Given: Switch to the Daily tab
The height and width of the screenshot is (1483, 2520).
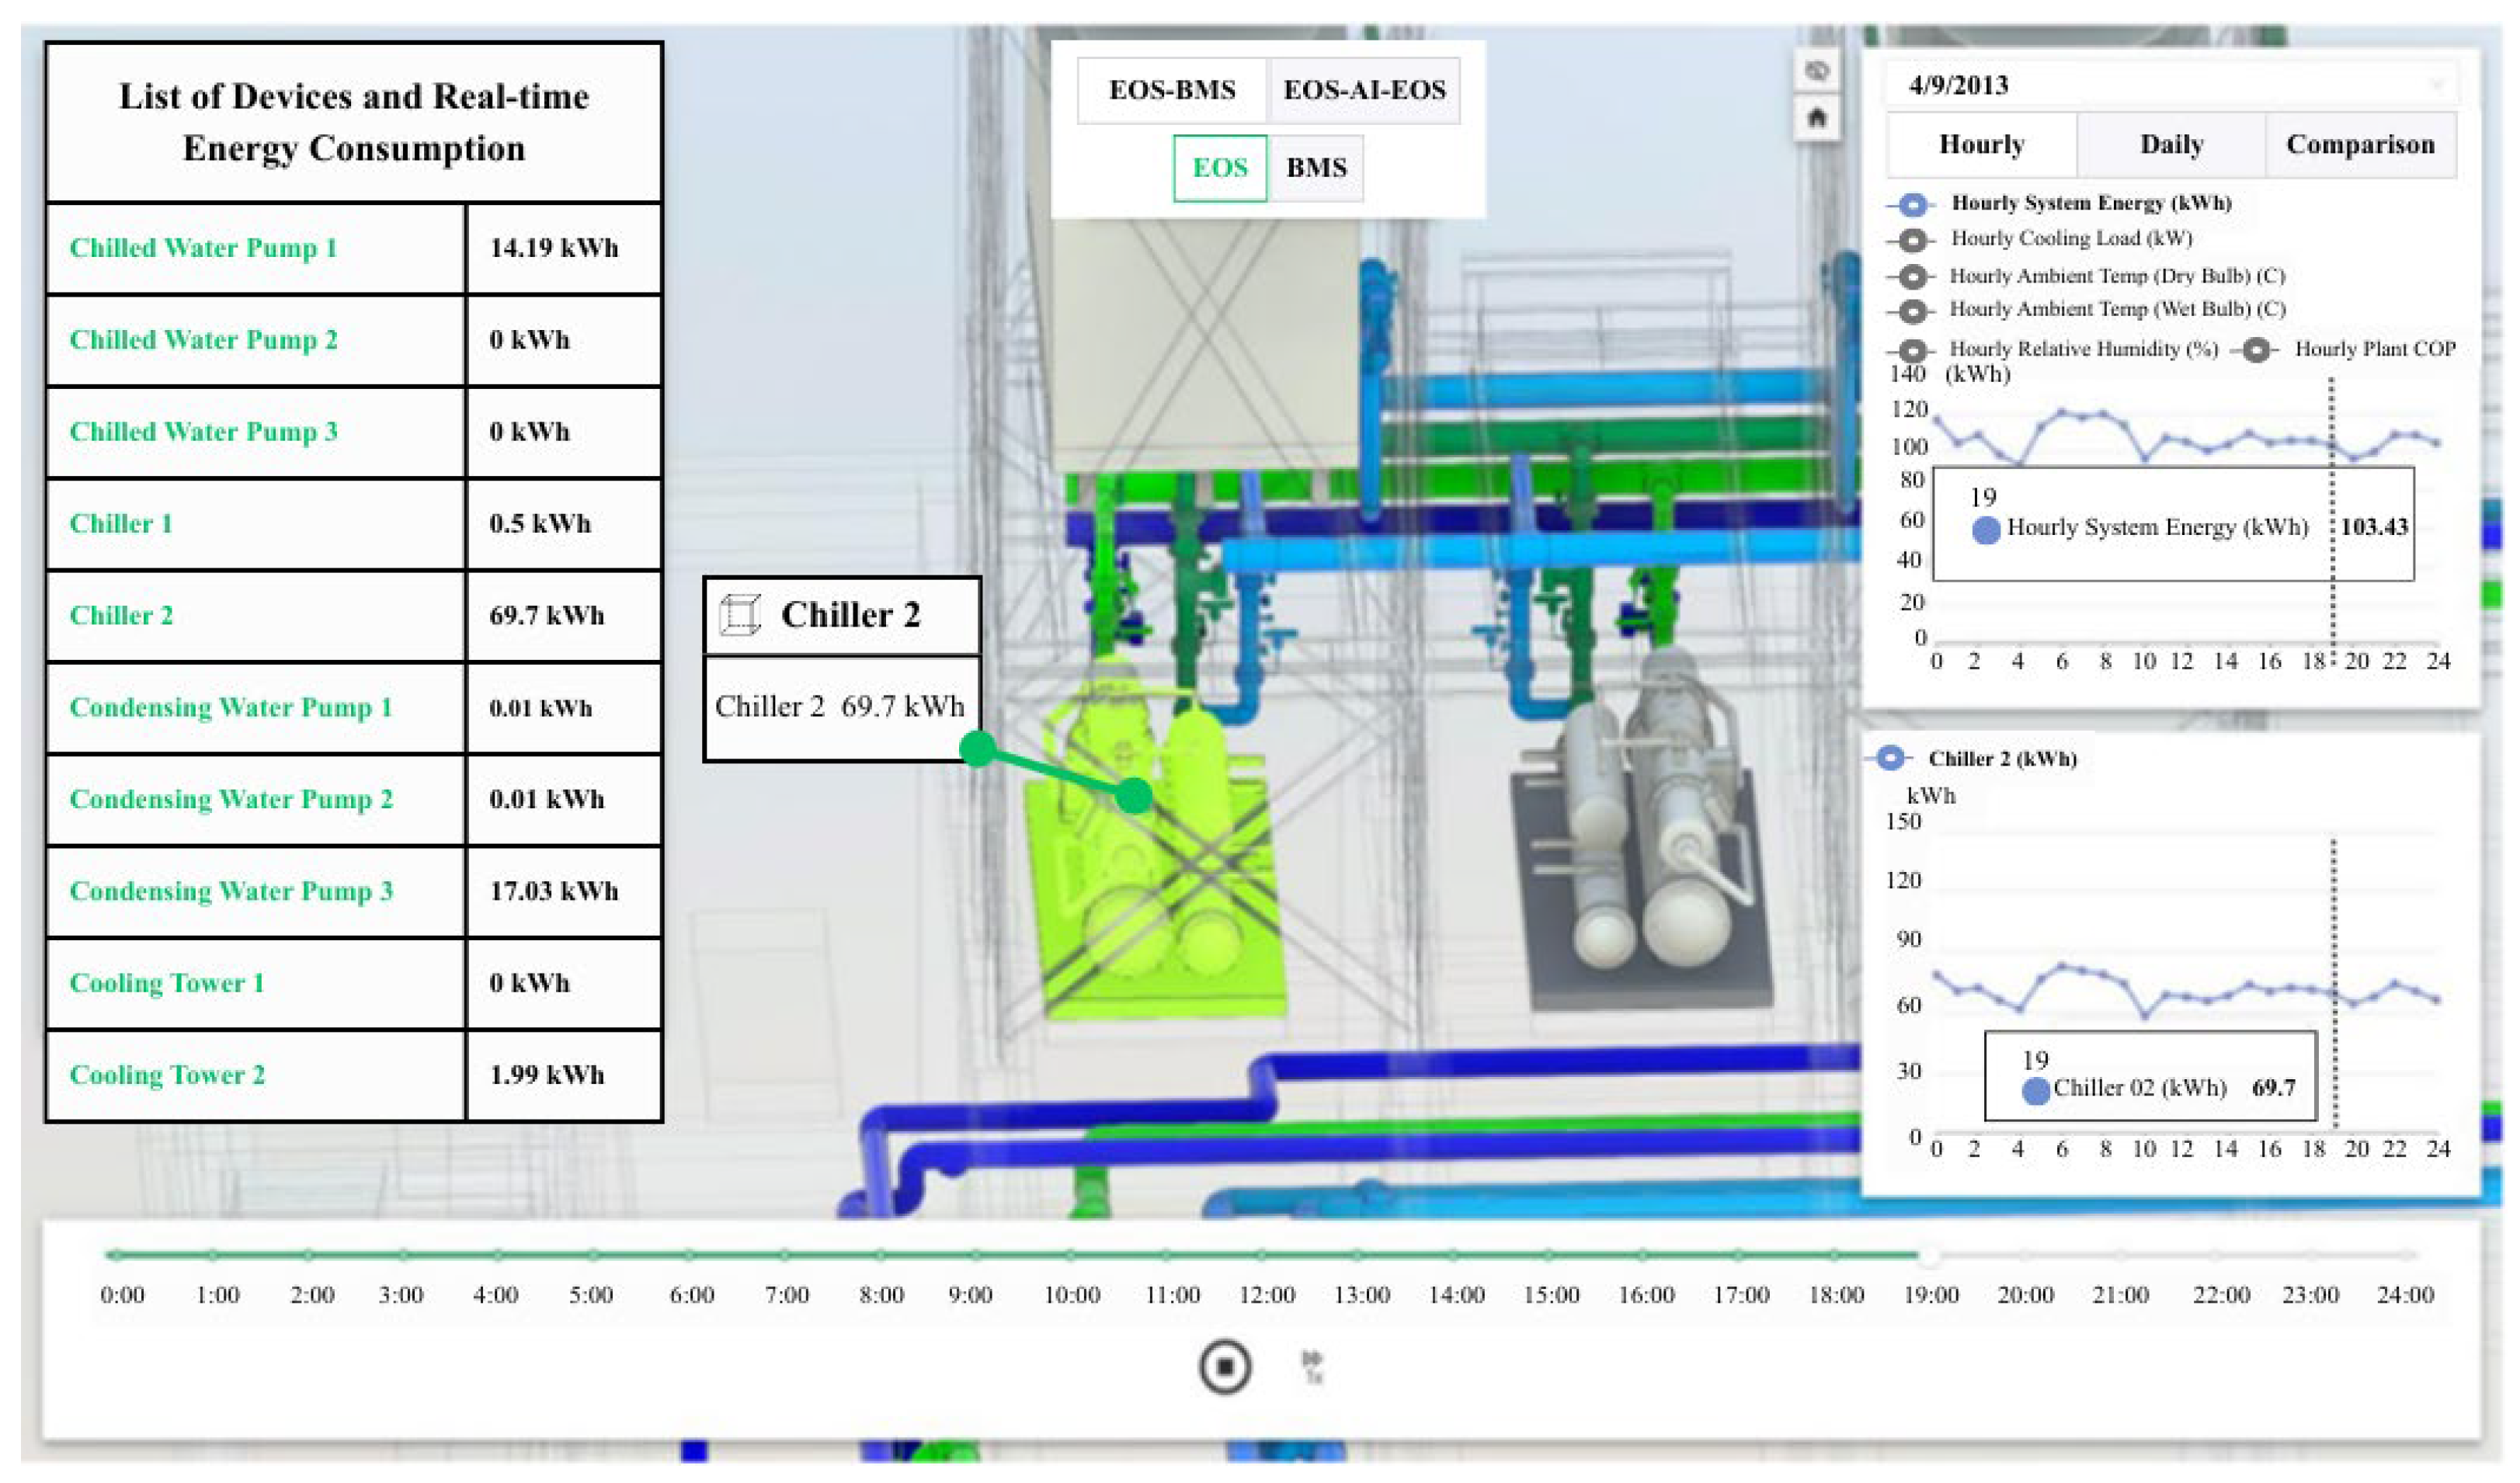Looking at the screenshot, I should click(x=2171, y=145).
